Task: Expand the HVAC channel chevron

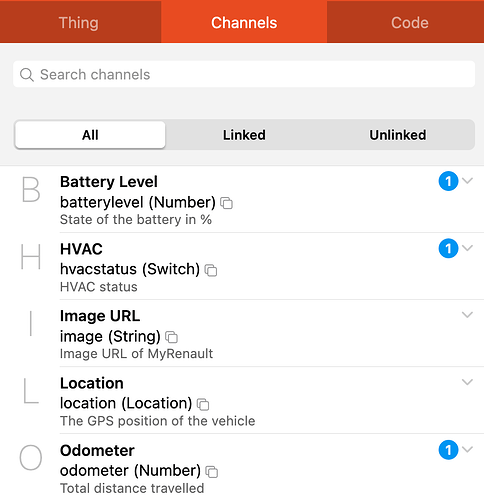Action: (468, 248)
